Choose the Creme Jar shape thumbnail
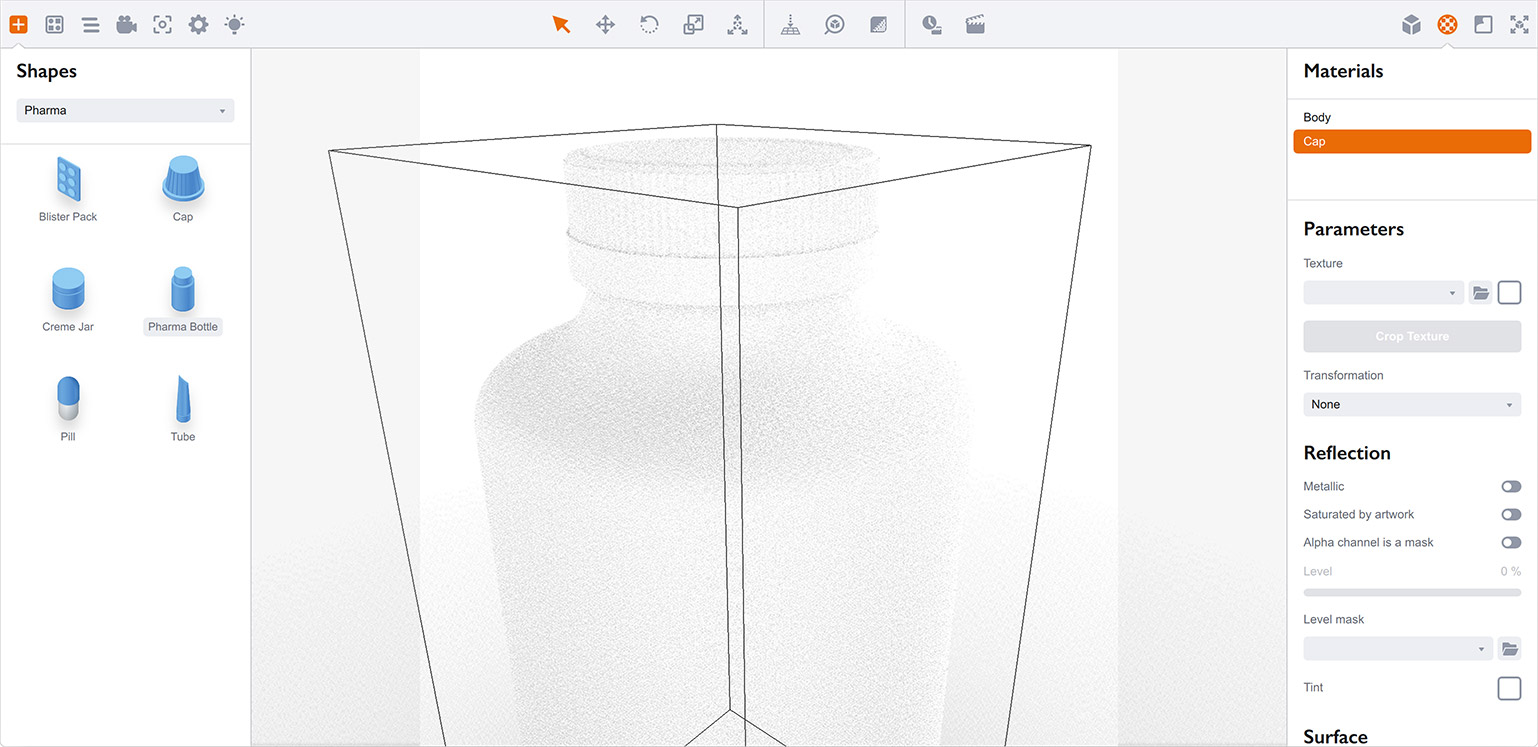The width and height of the screenshot is (1538, 747). [x=68, y=292]
